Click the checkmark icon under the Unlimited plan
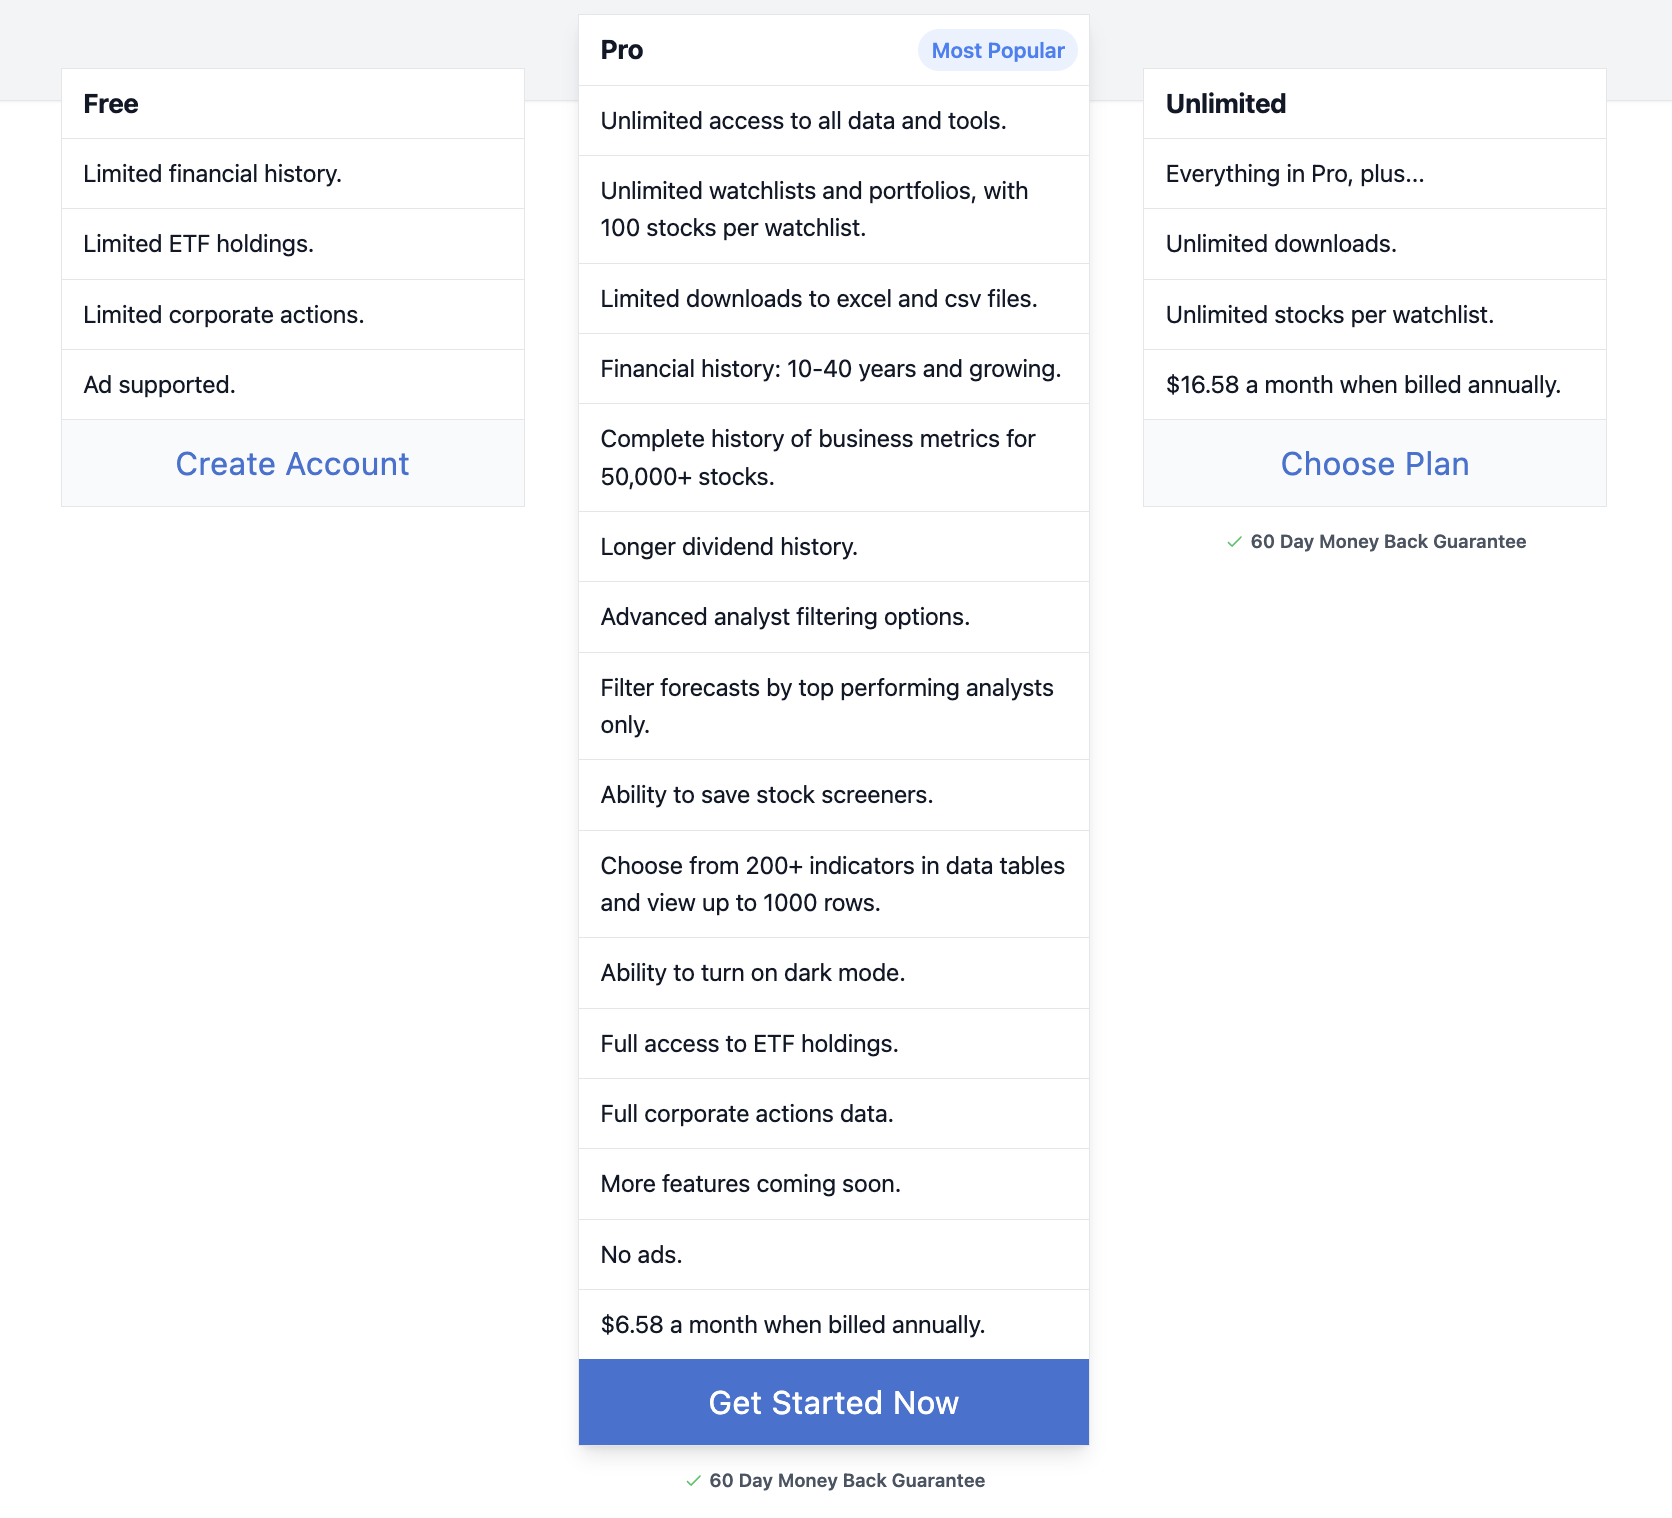This screenshot has height=1518, width=1672. [x=1234, y=542]
